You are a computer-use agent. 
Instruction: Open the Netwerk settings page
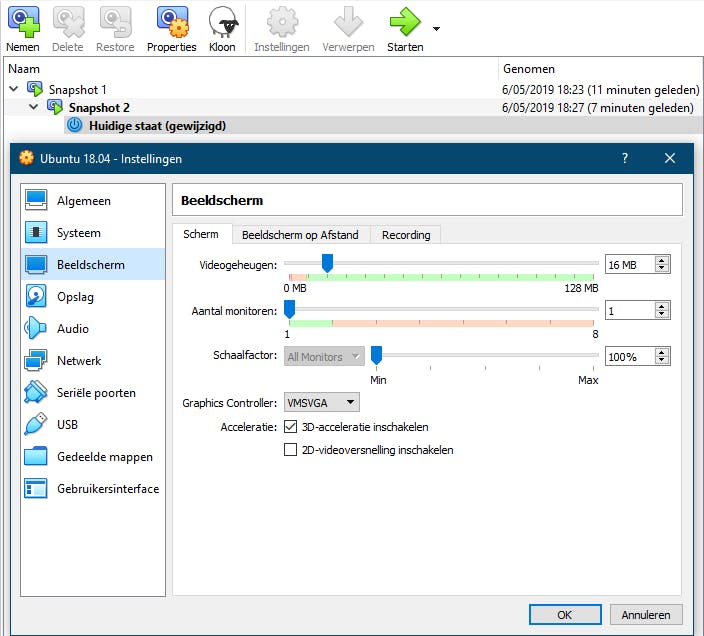(93, 360)
